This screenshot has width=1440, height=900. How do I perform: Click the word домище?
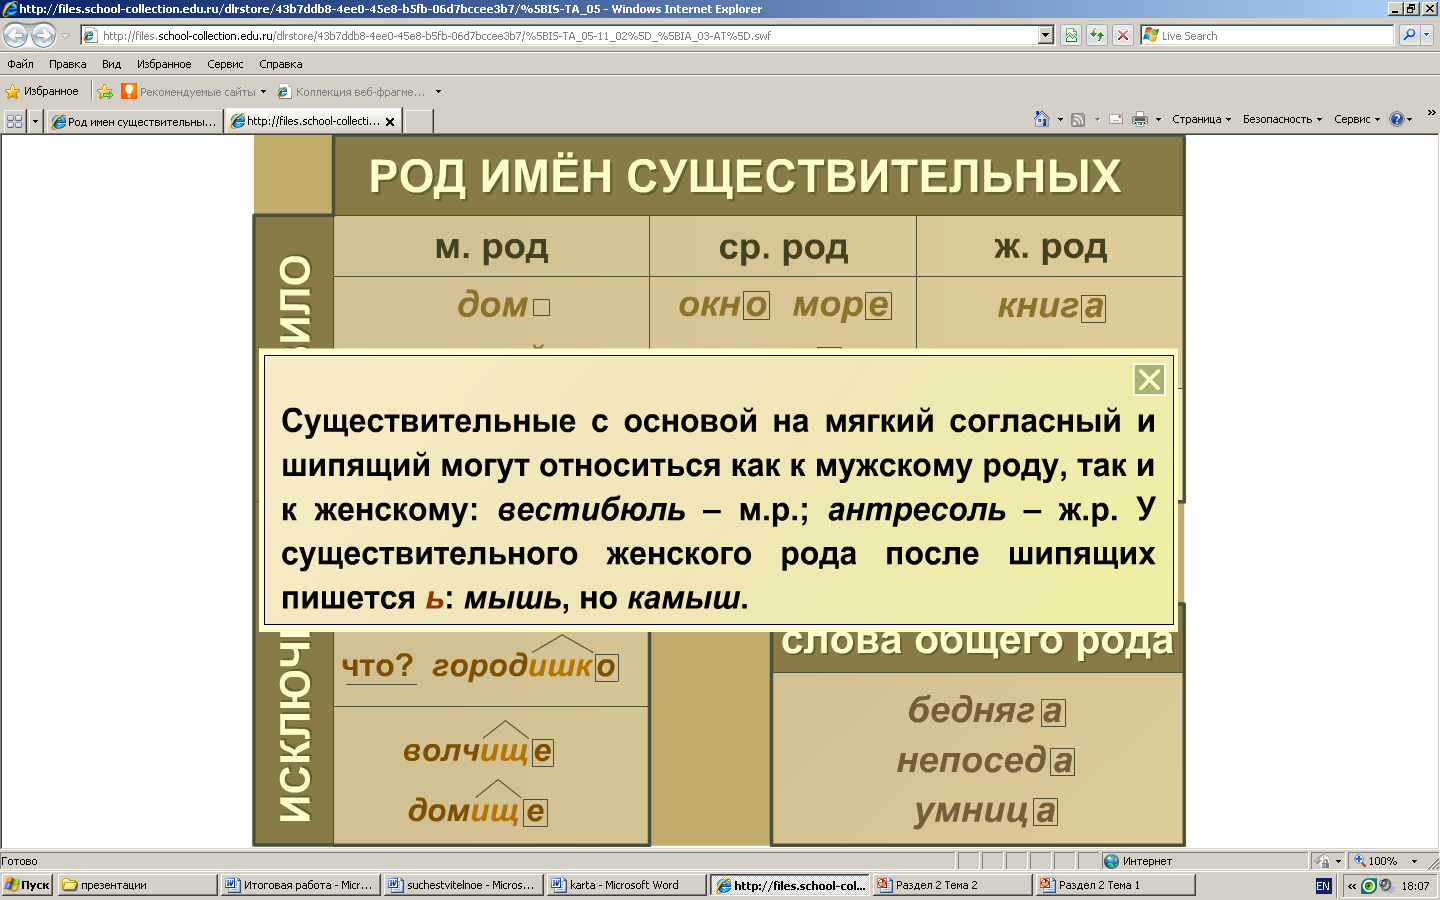tap(477, 810)
